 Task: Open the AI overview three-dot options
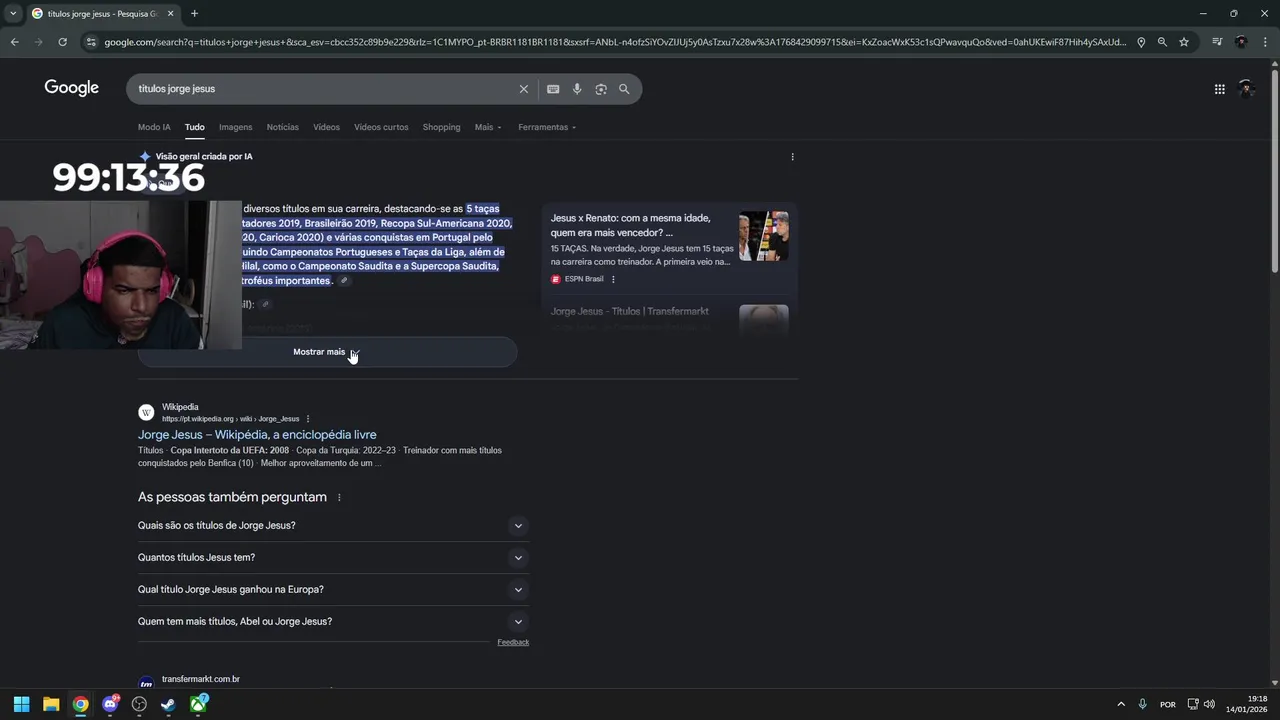(x=792, y=157)
